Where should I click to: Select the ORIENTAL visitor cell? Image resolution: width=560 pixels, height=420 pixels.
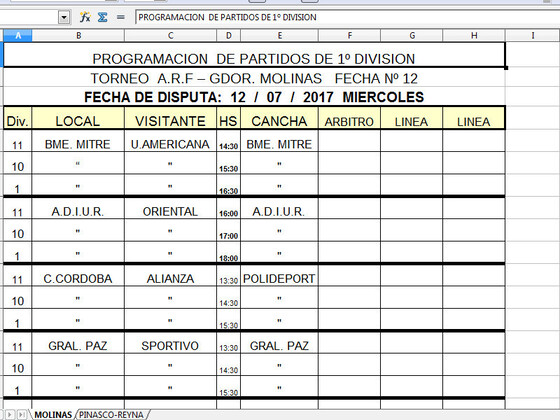[170, 208]
